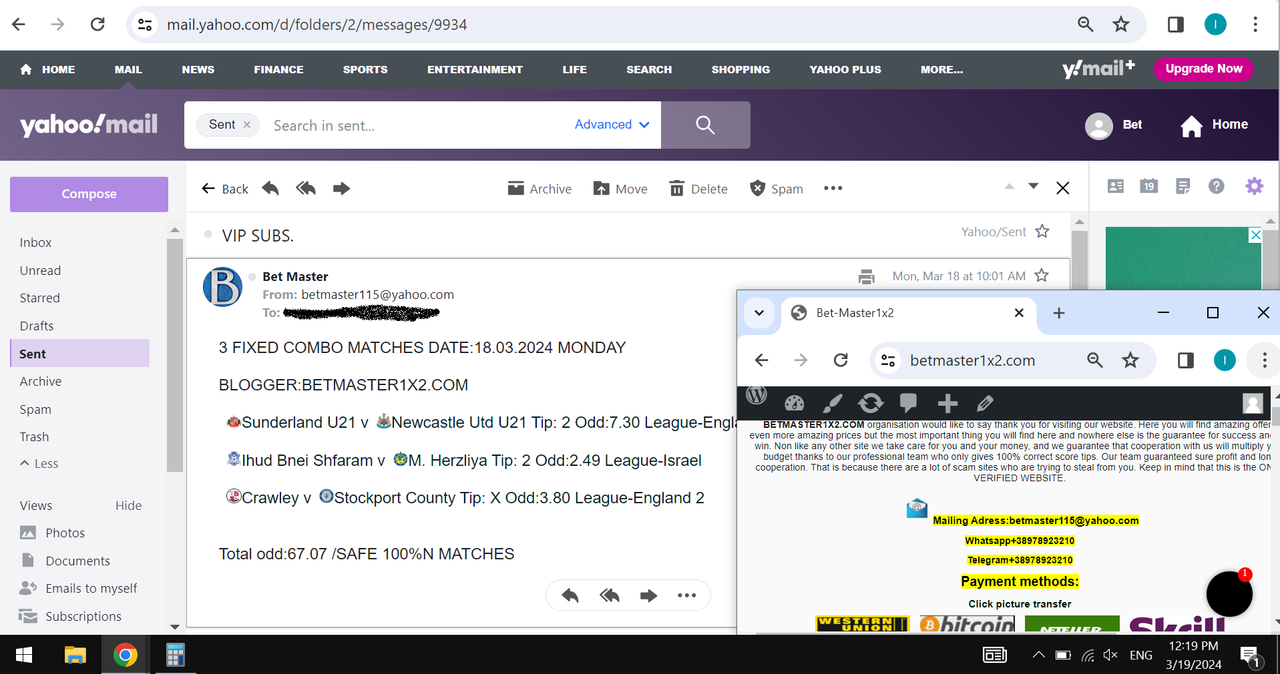Screen dimensions: 1280x674
Task: Open new tab in Bet-Master1x2 window
Action: tap(1059, 313)
